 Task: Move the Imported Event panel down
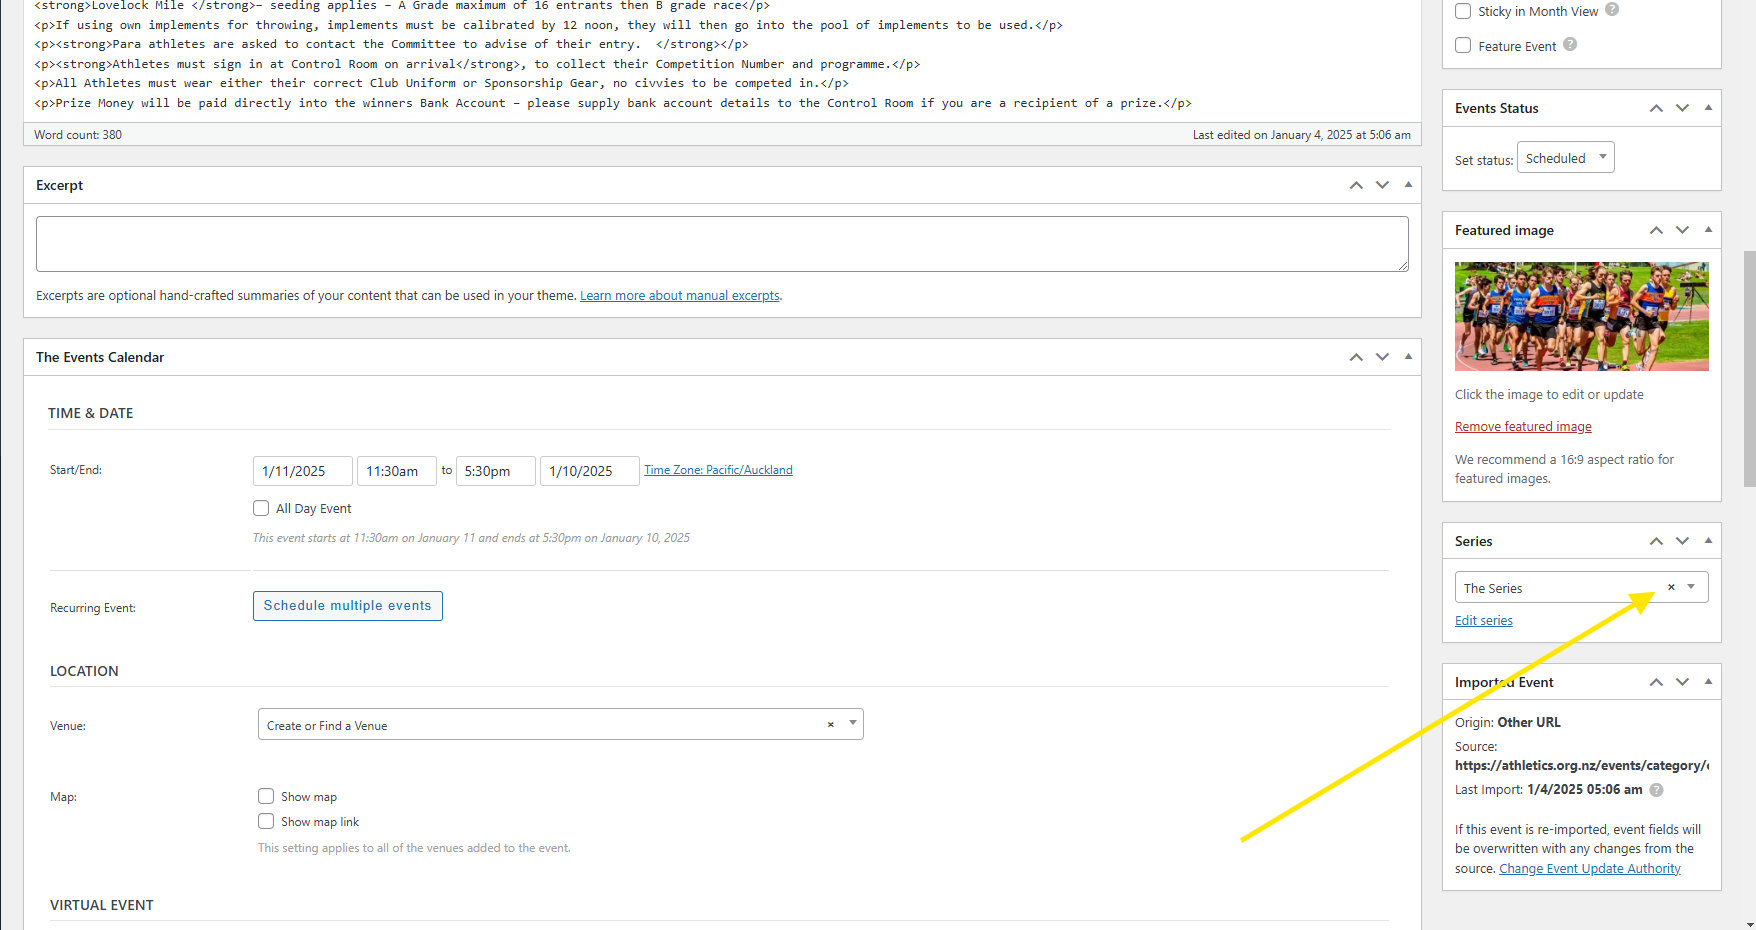pyautogui.click(x=1682, y=682)
